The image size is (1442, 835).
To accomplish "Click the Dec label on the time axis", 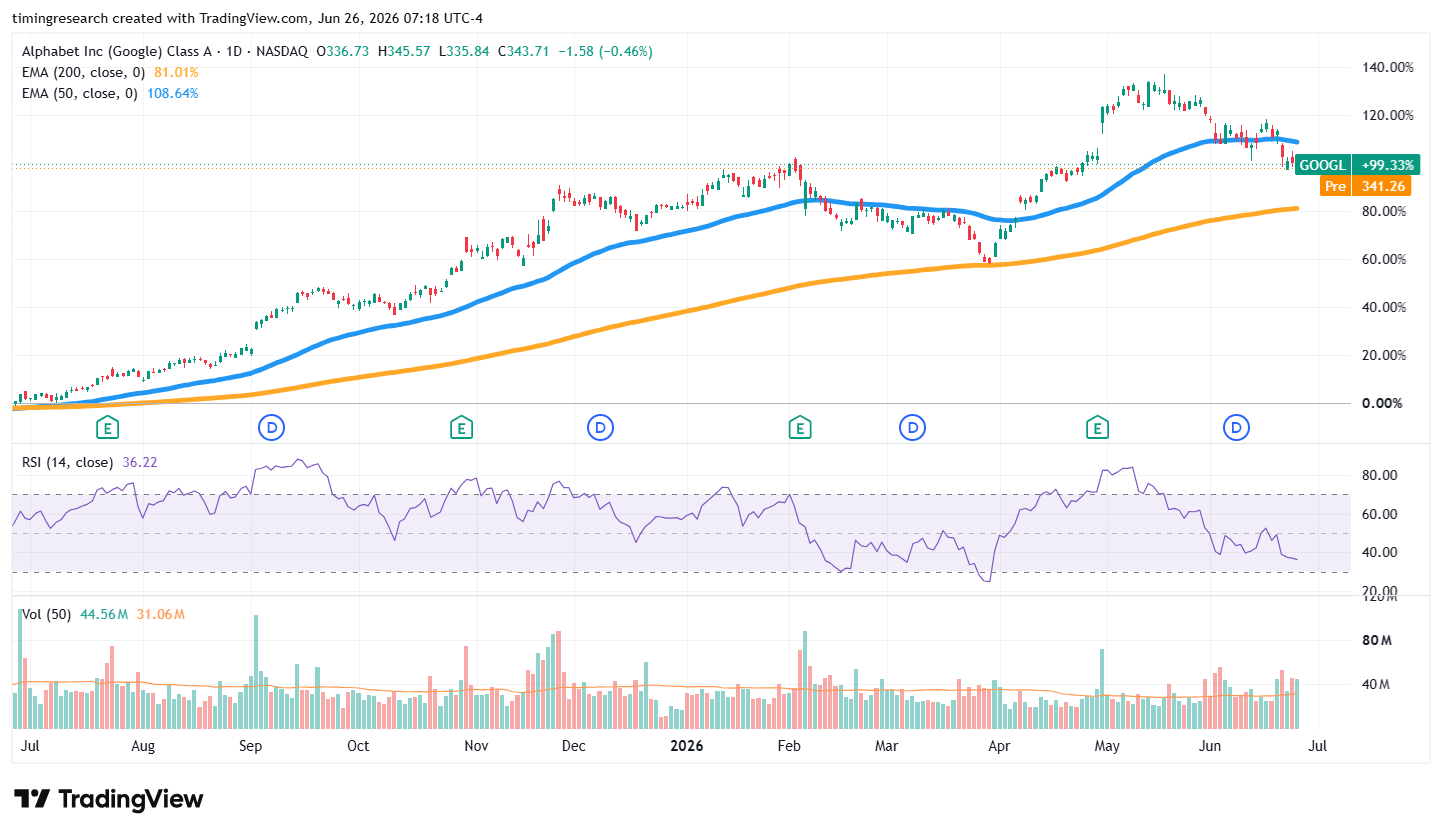I will (x=573, y=745).
